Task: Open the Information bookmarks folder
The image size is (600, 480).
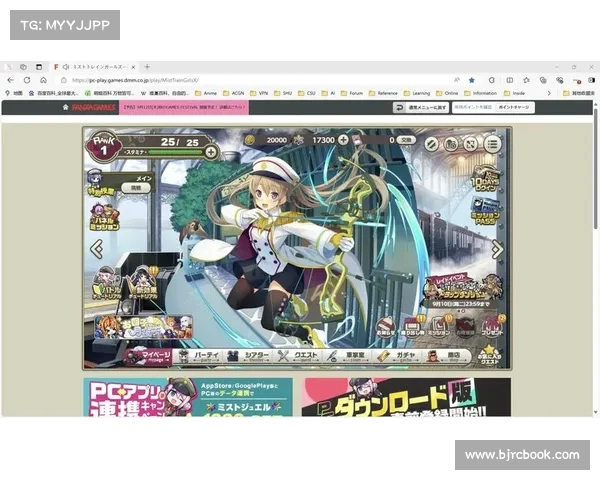Action: pos(481,93)
